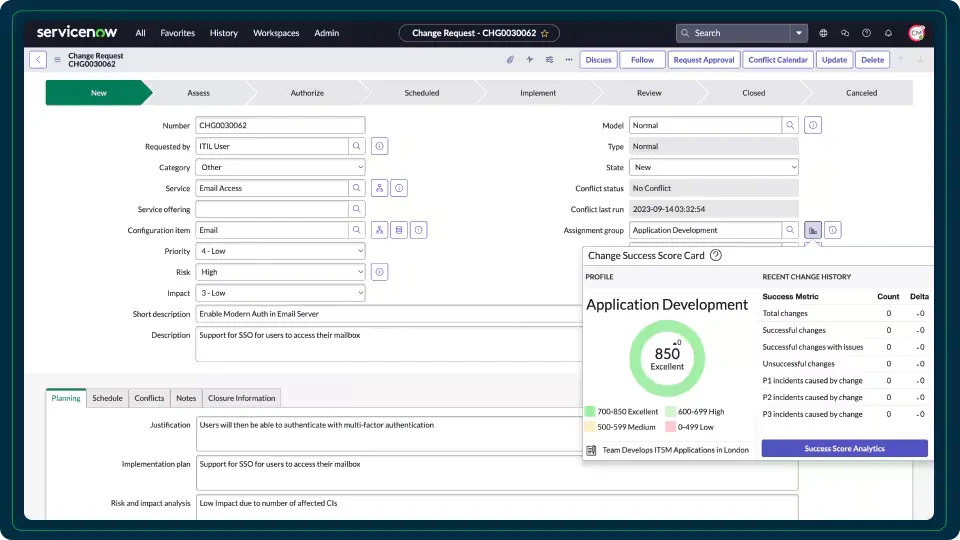Expand the State dropdown set to New
Image resolution: width=960 pixels, height=540 pixels.
click(713, 167)
